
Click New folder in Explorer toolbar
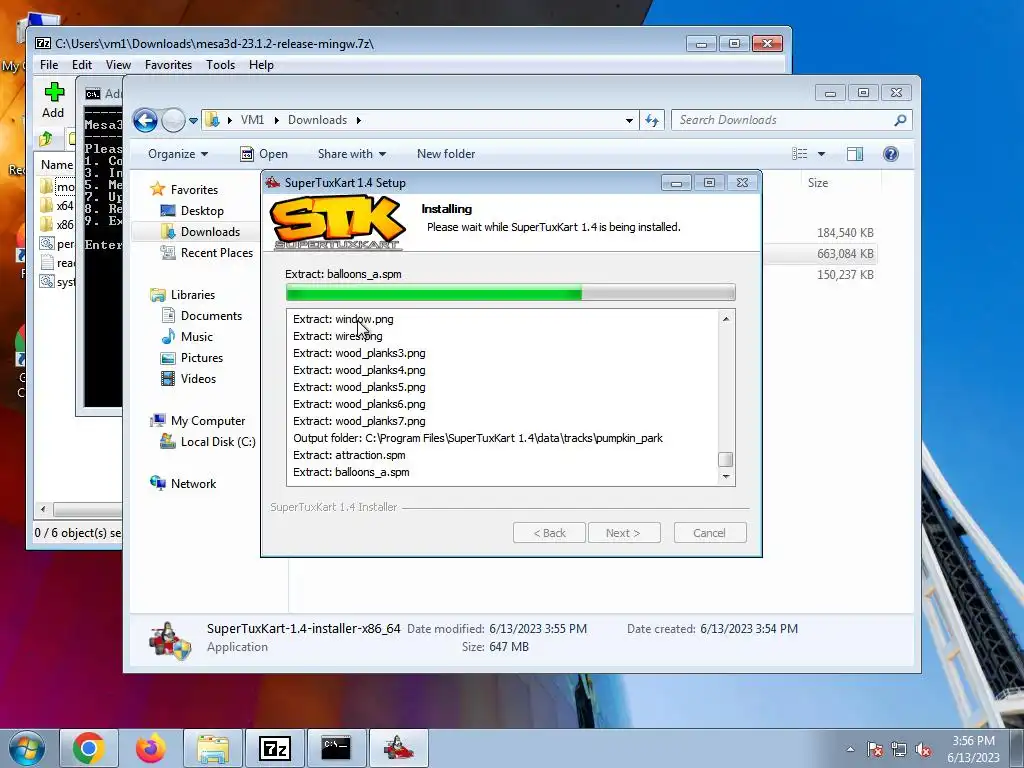click(x=446, y=154)
